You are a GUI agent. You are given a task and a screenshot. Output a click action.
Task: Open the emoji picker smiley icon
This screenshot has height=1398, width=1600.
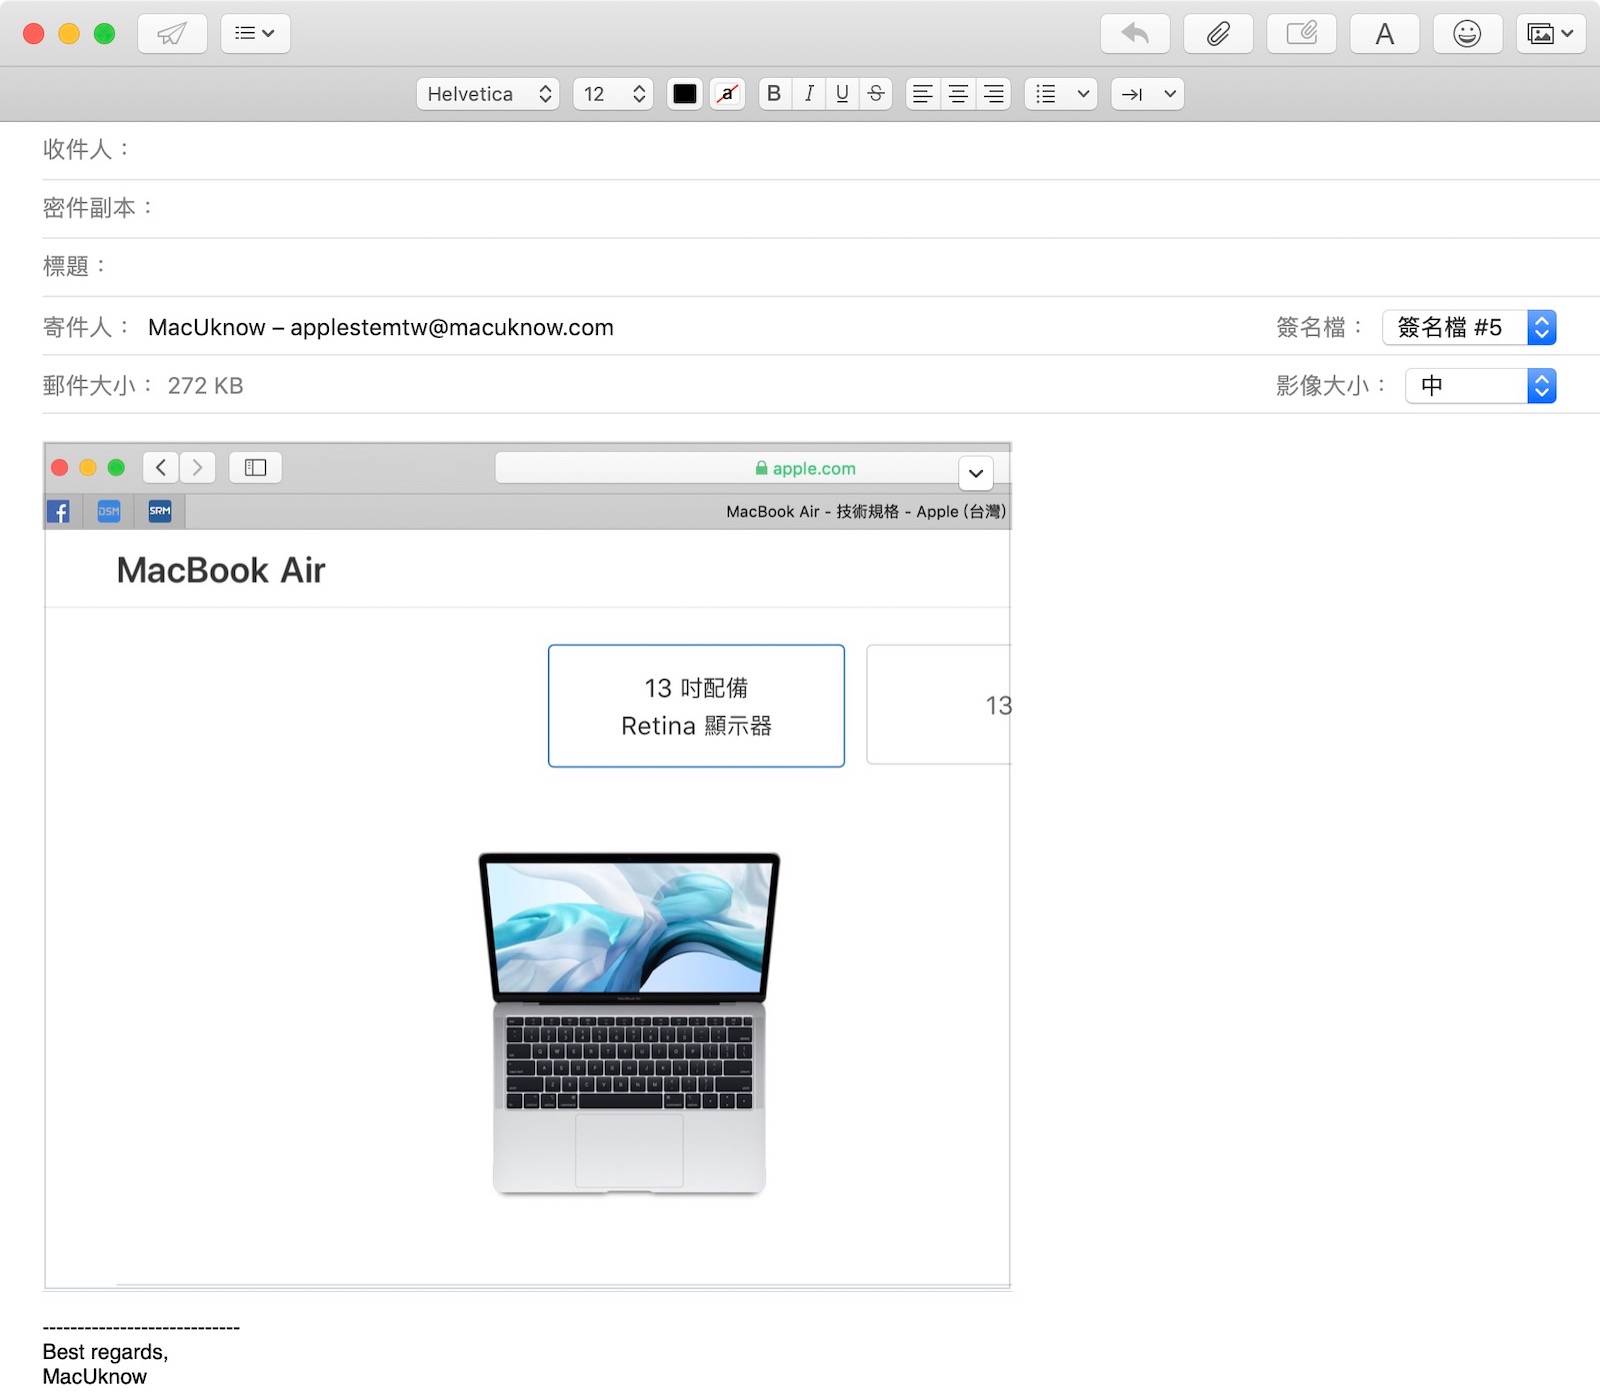pyautogui.click(x=1467, y=34)
